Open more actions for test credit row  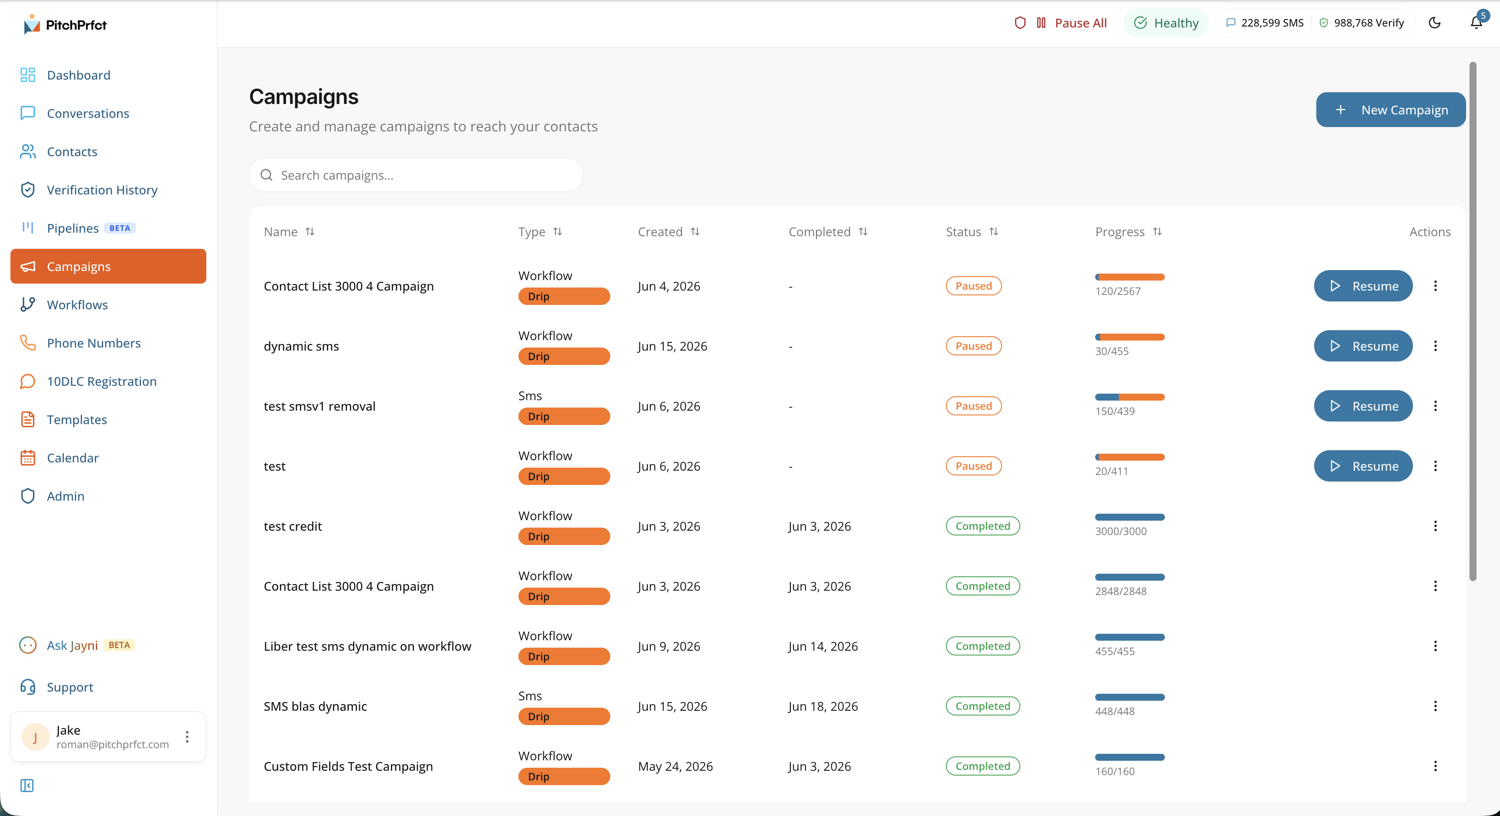(x=1435, y=526)
